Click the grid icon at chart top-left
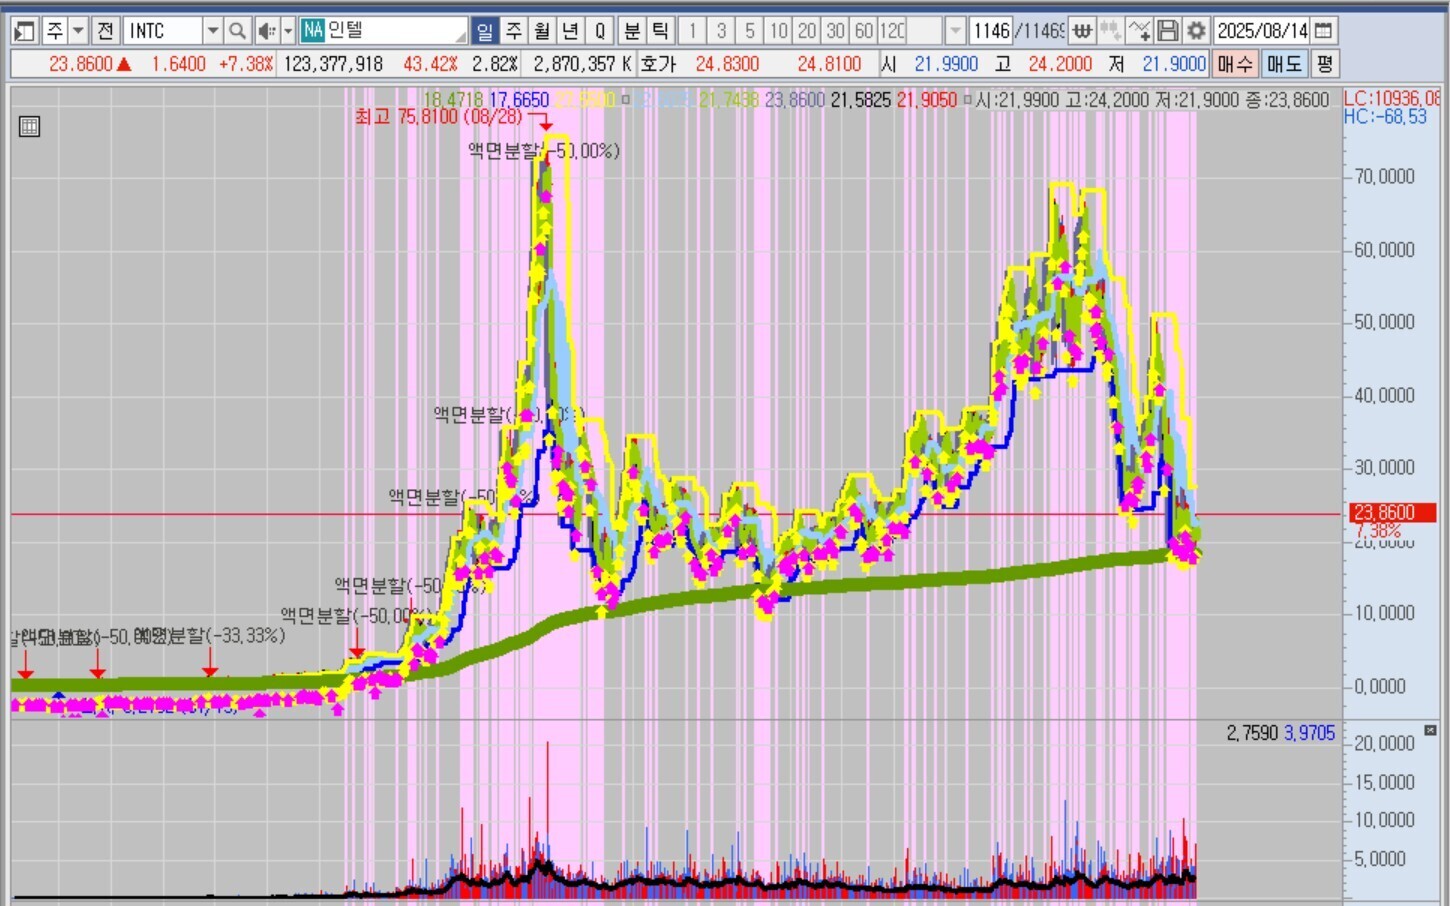Viewport: 1450px width, 906px height. (29, 127)
